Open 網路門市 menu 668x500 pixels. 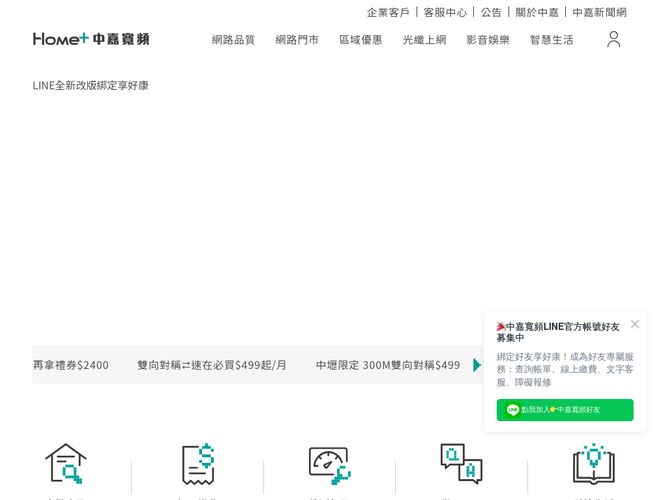pos(297,40)
